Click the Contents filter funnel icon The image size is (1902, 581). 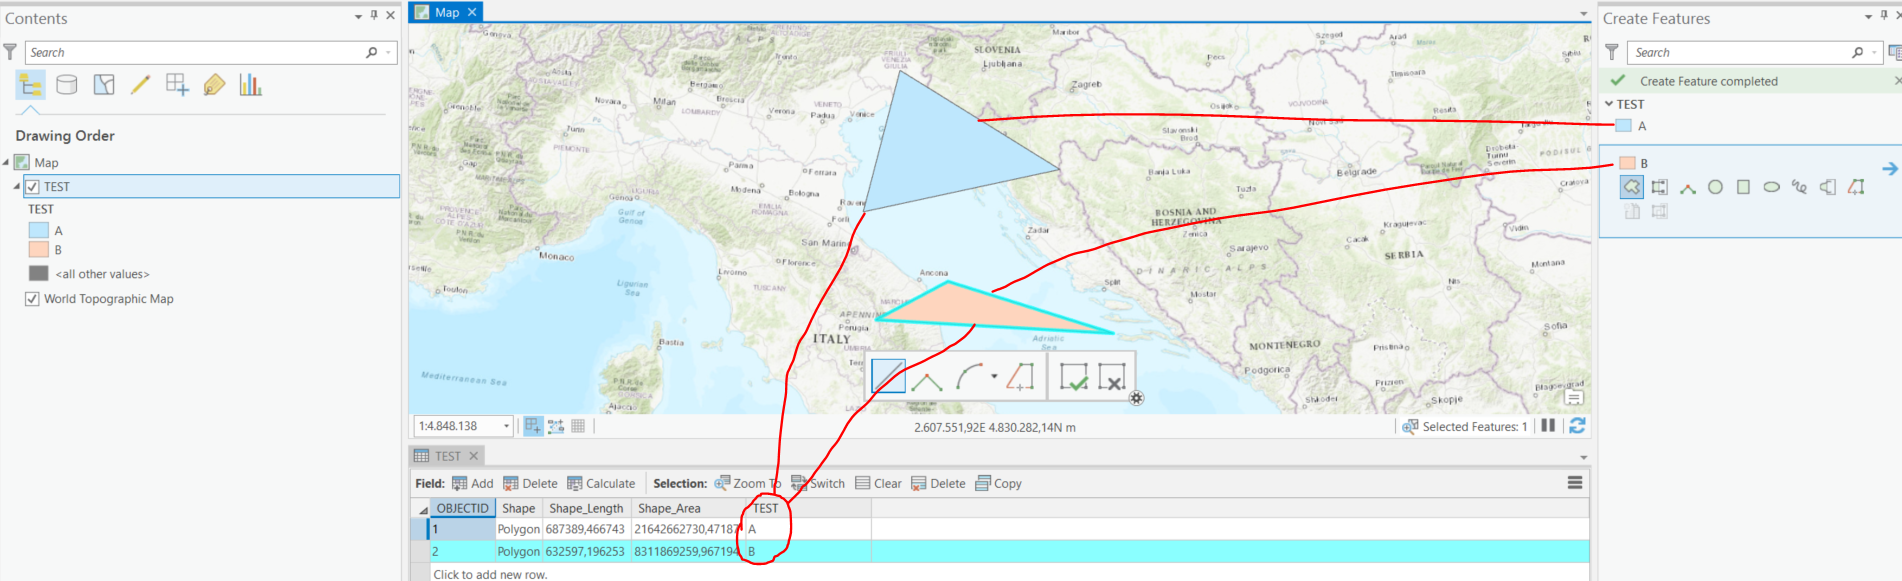[10, 52]
